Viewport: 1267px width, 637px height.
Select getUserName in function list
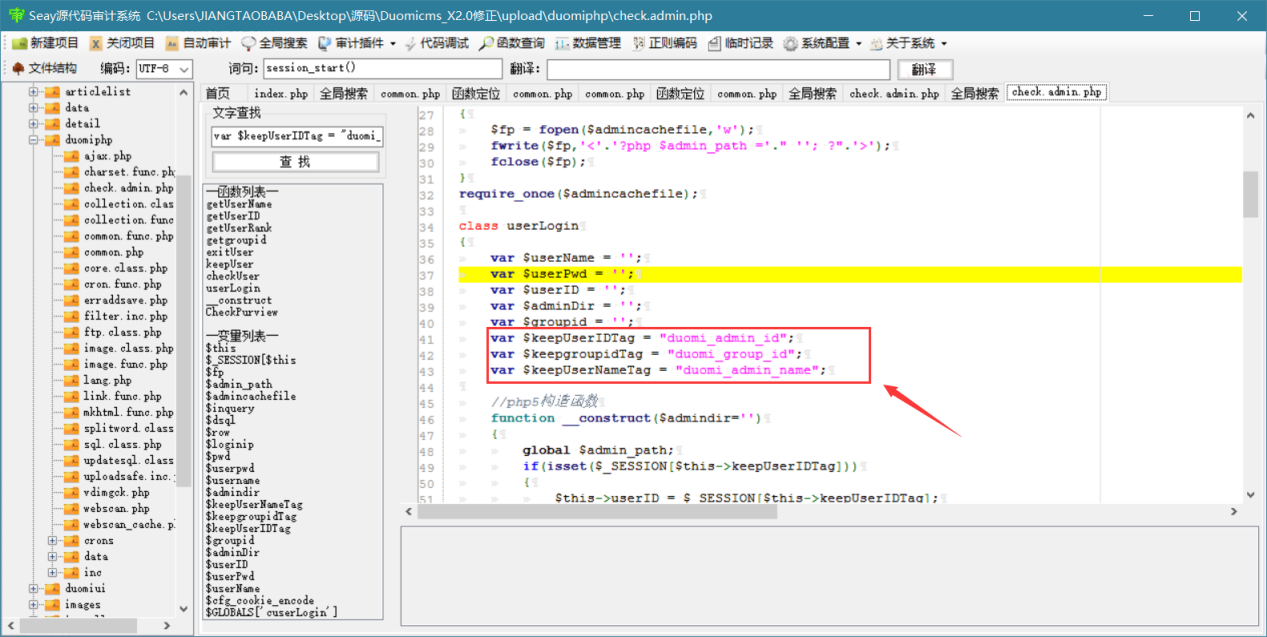click(x=239, y=204)
